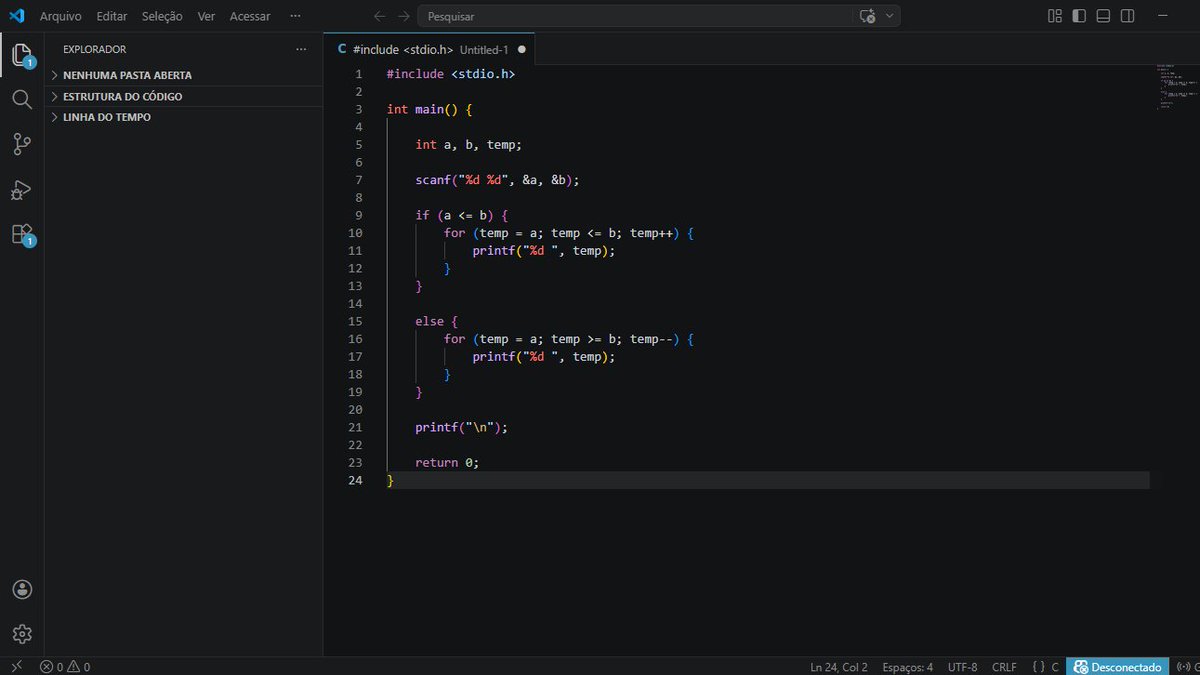Click 'if (a <= b) {' line
This screenshot has width=1200, height=675.
462,215
